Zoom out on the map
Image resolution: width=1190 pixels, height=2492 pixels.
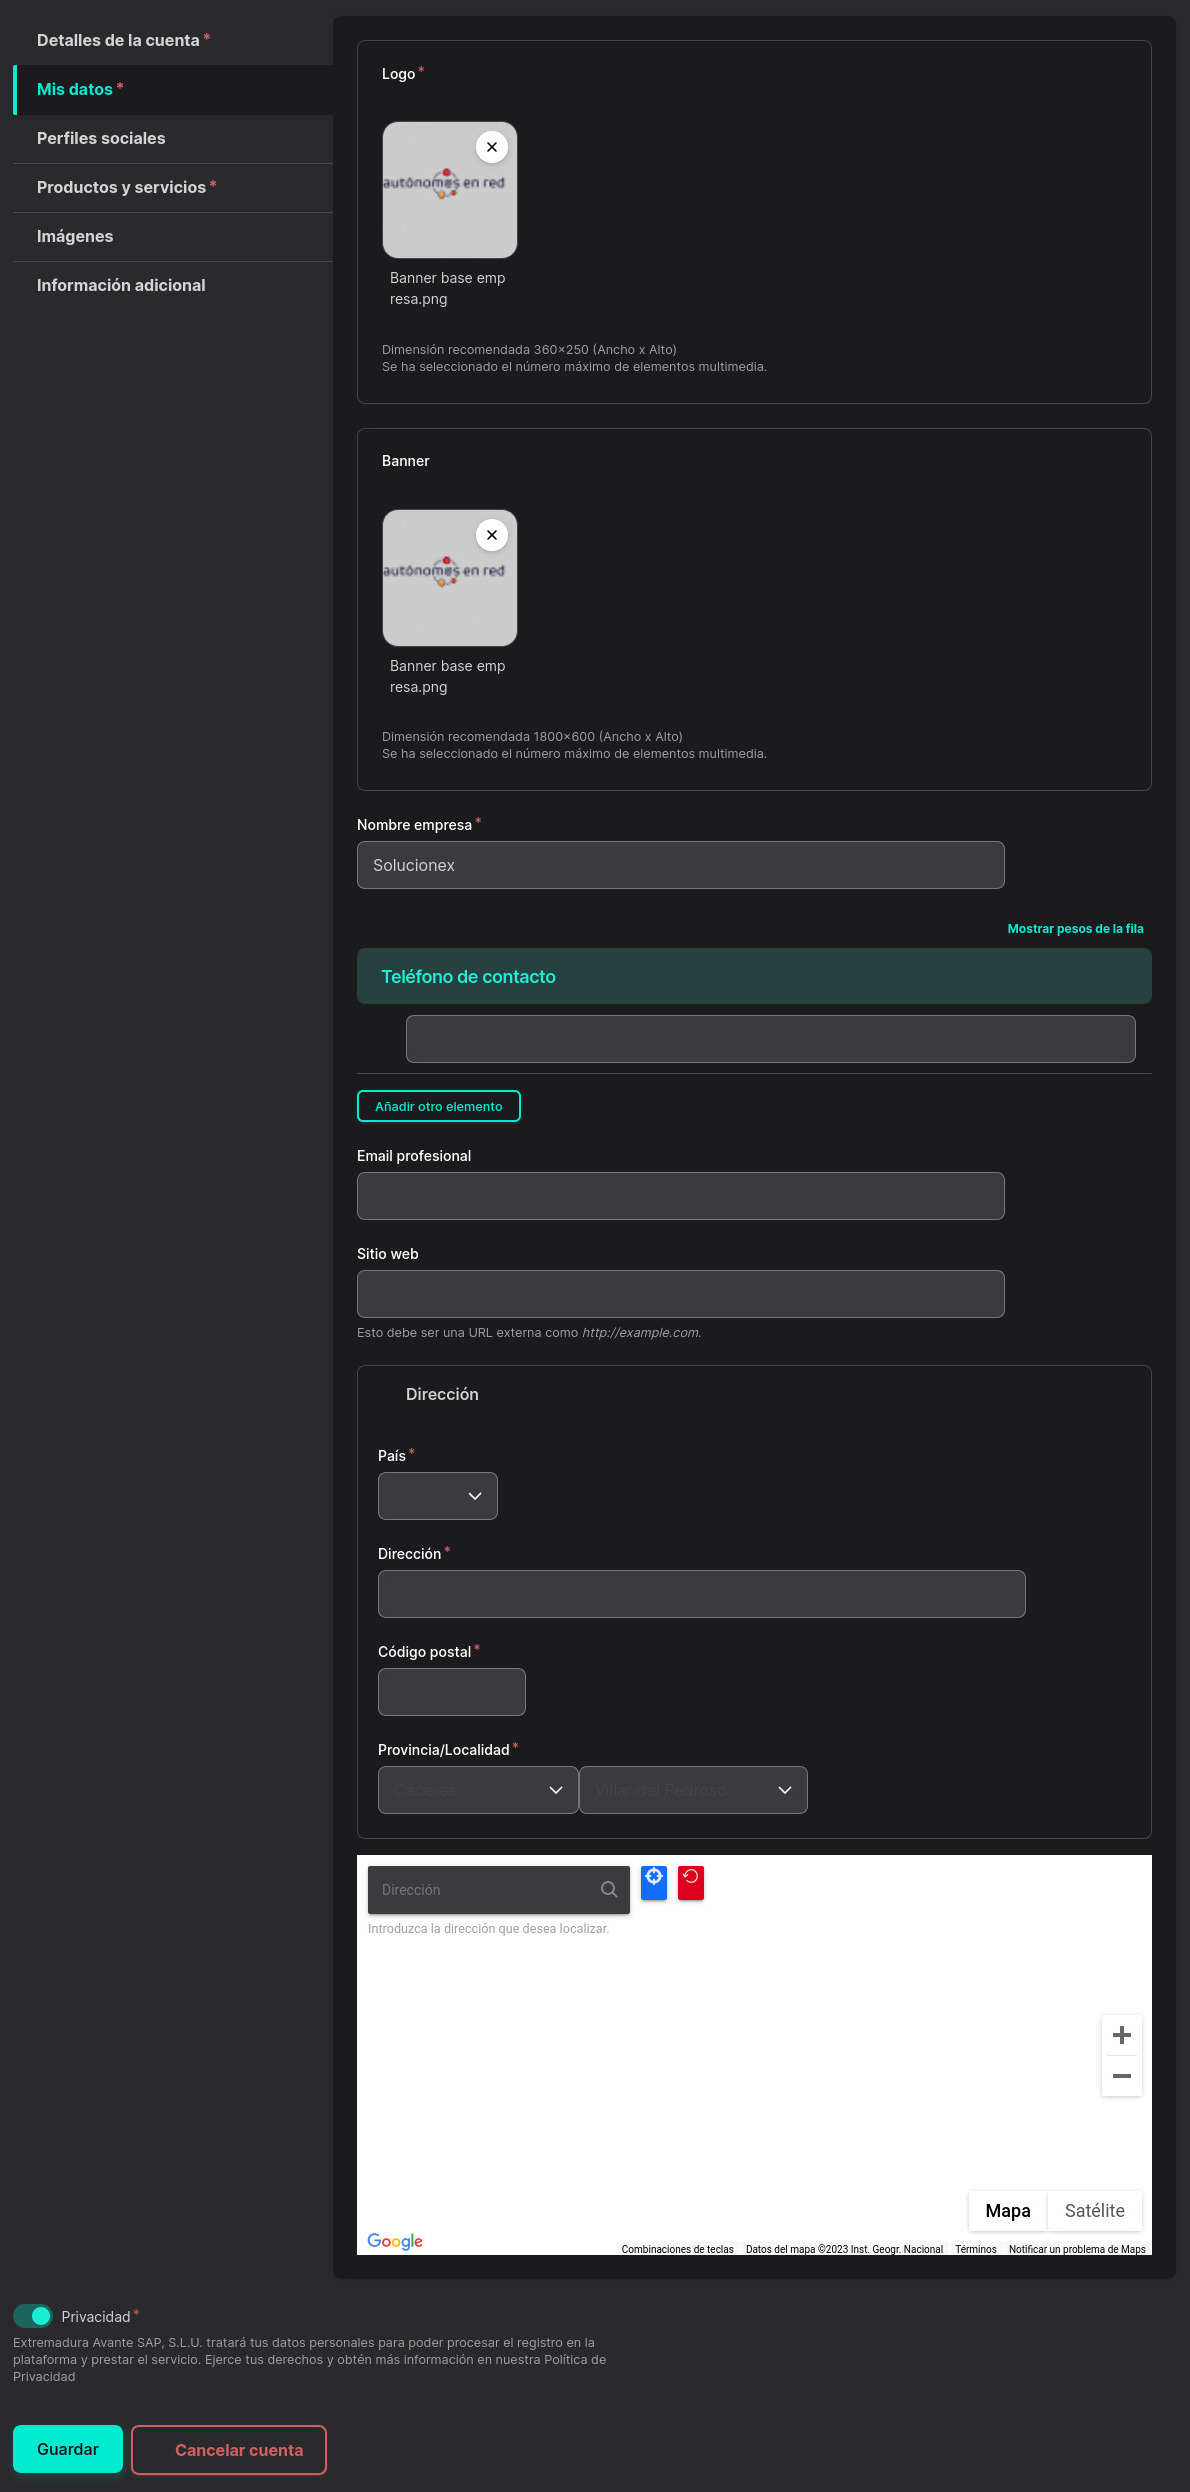click(1122, 2076)
